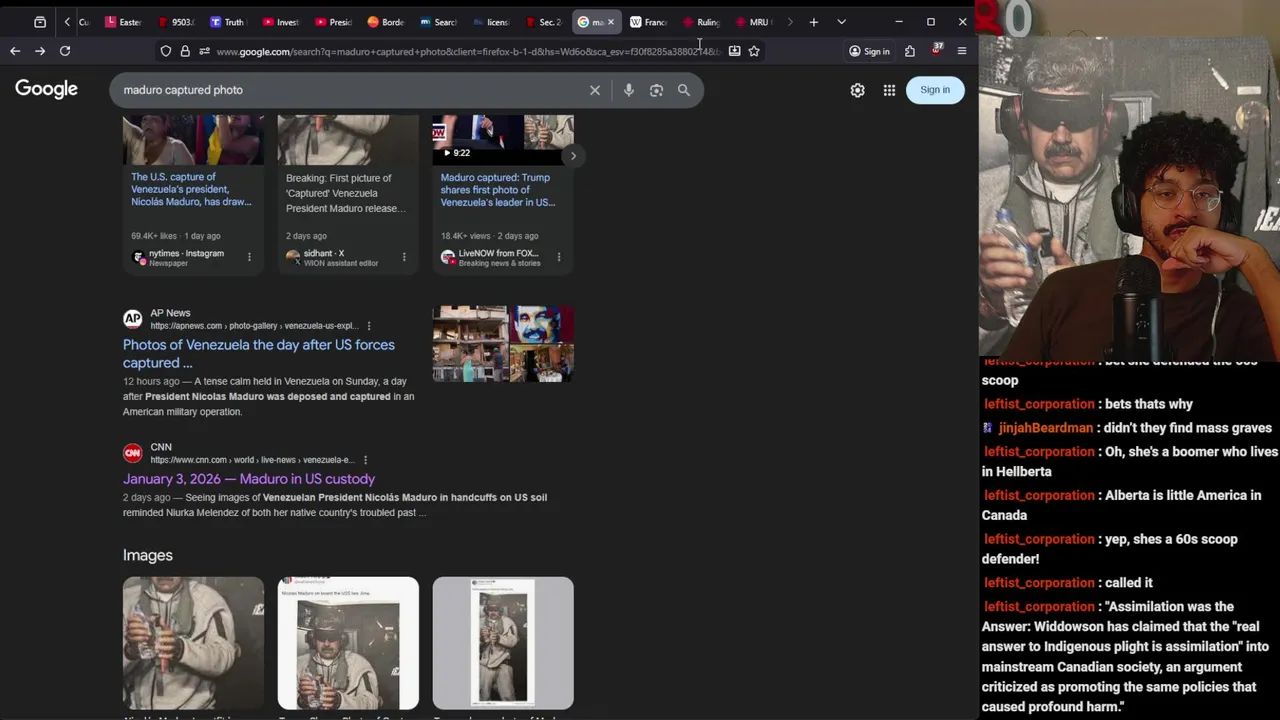Image resolution: width=1280 pixels, height=720 pixels.
Task: Click the red extension badge icon in toolbar
Action: (937, 50)
